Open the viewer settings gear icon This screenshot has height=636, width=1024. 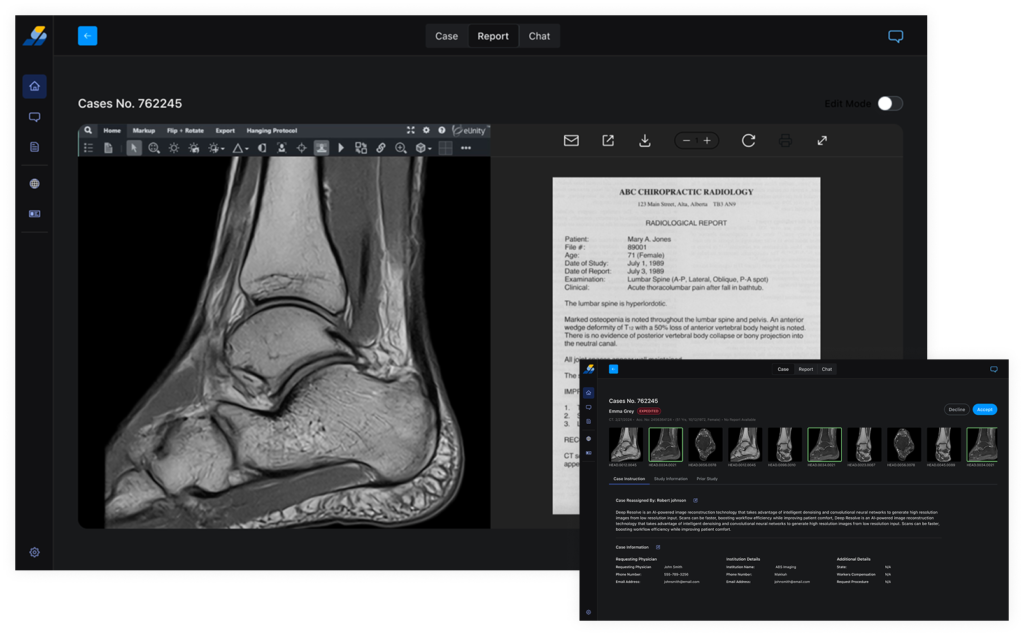pos(426,130)
